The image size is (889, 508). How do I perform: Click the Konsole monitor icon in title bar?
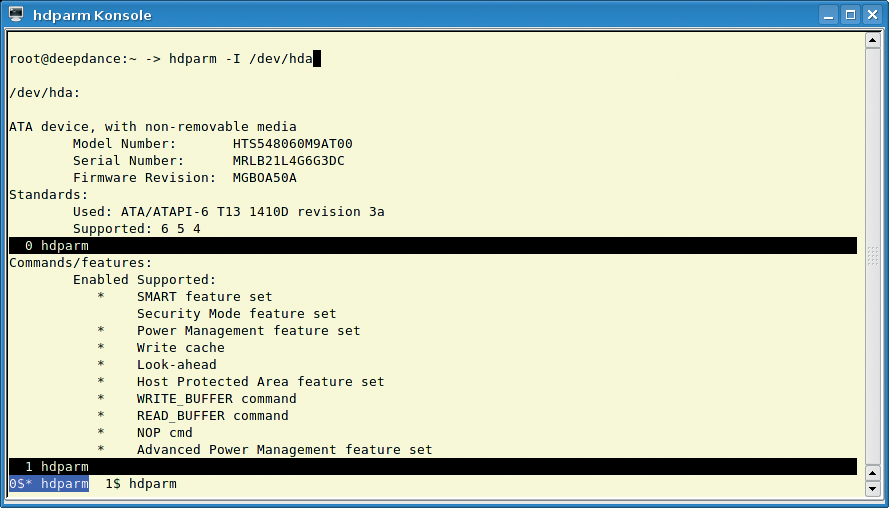tap(16, 14)
